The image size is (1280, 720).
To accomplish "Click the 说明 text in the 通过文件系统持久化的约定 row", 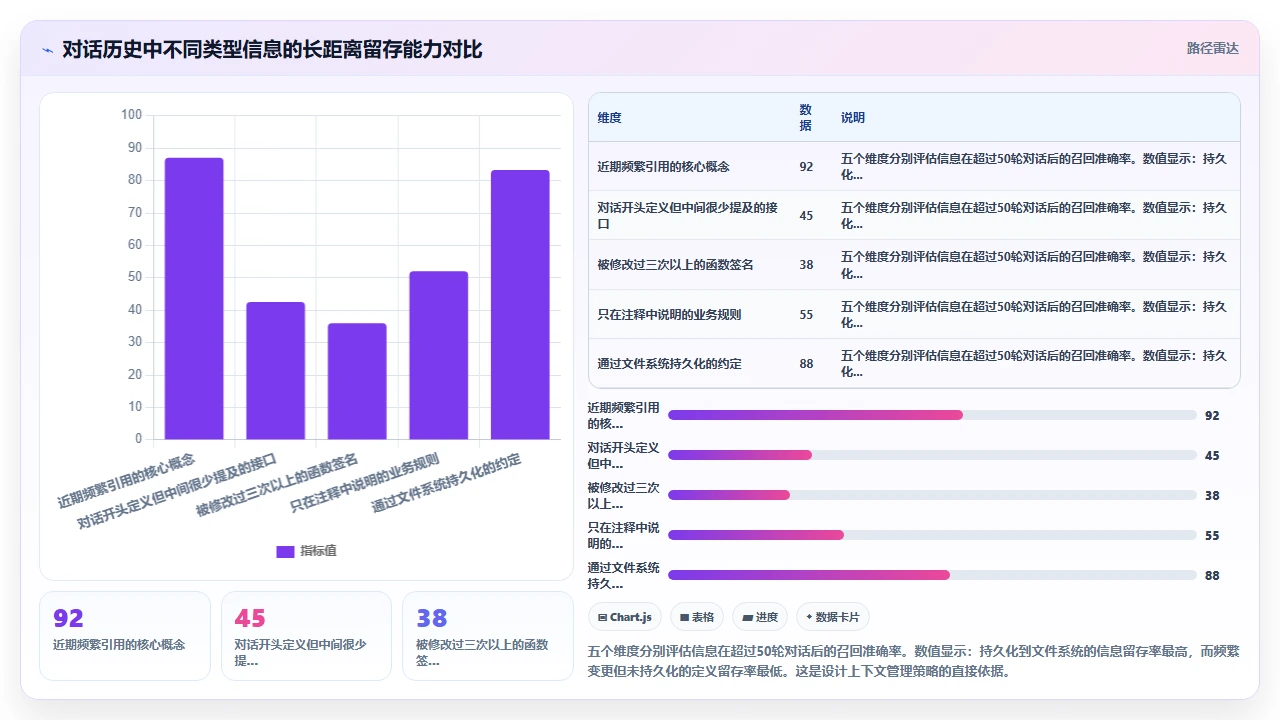I will [1034, 363].
